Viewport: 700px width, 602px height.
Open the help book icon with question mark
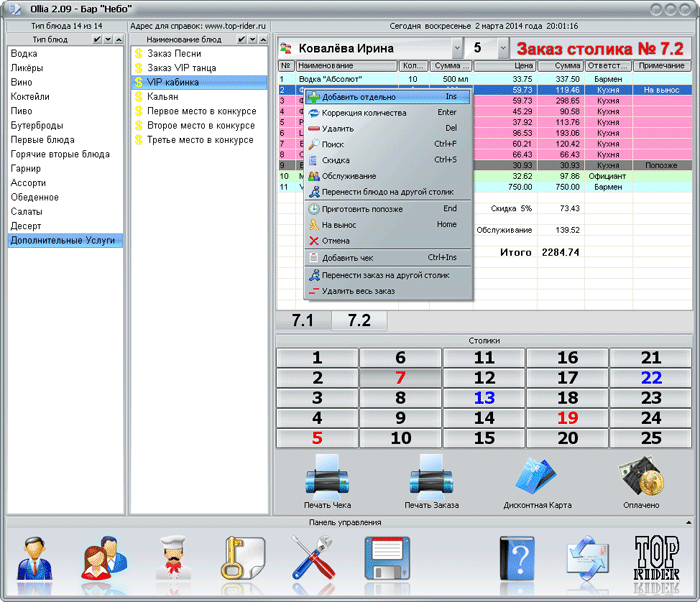point(518,559)
